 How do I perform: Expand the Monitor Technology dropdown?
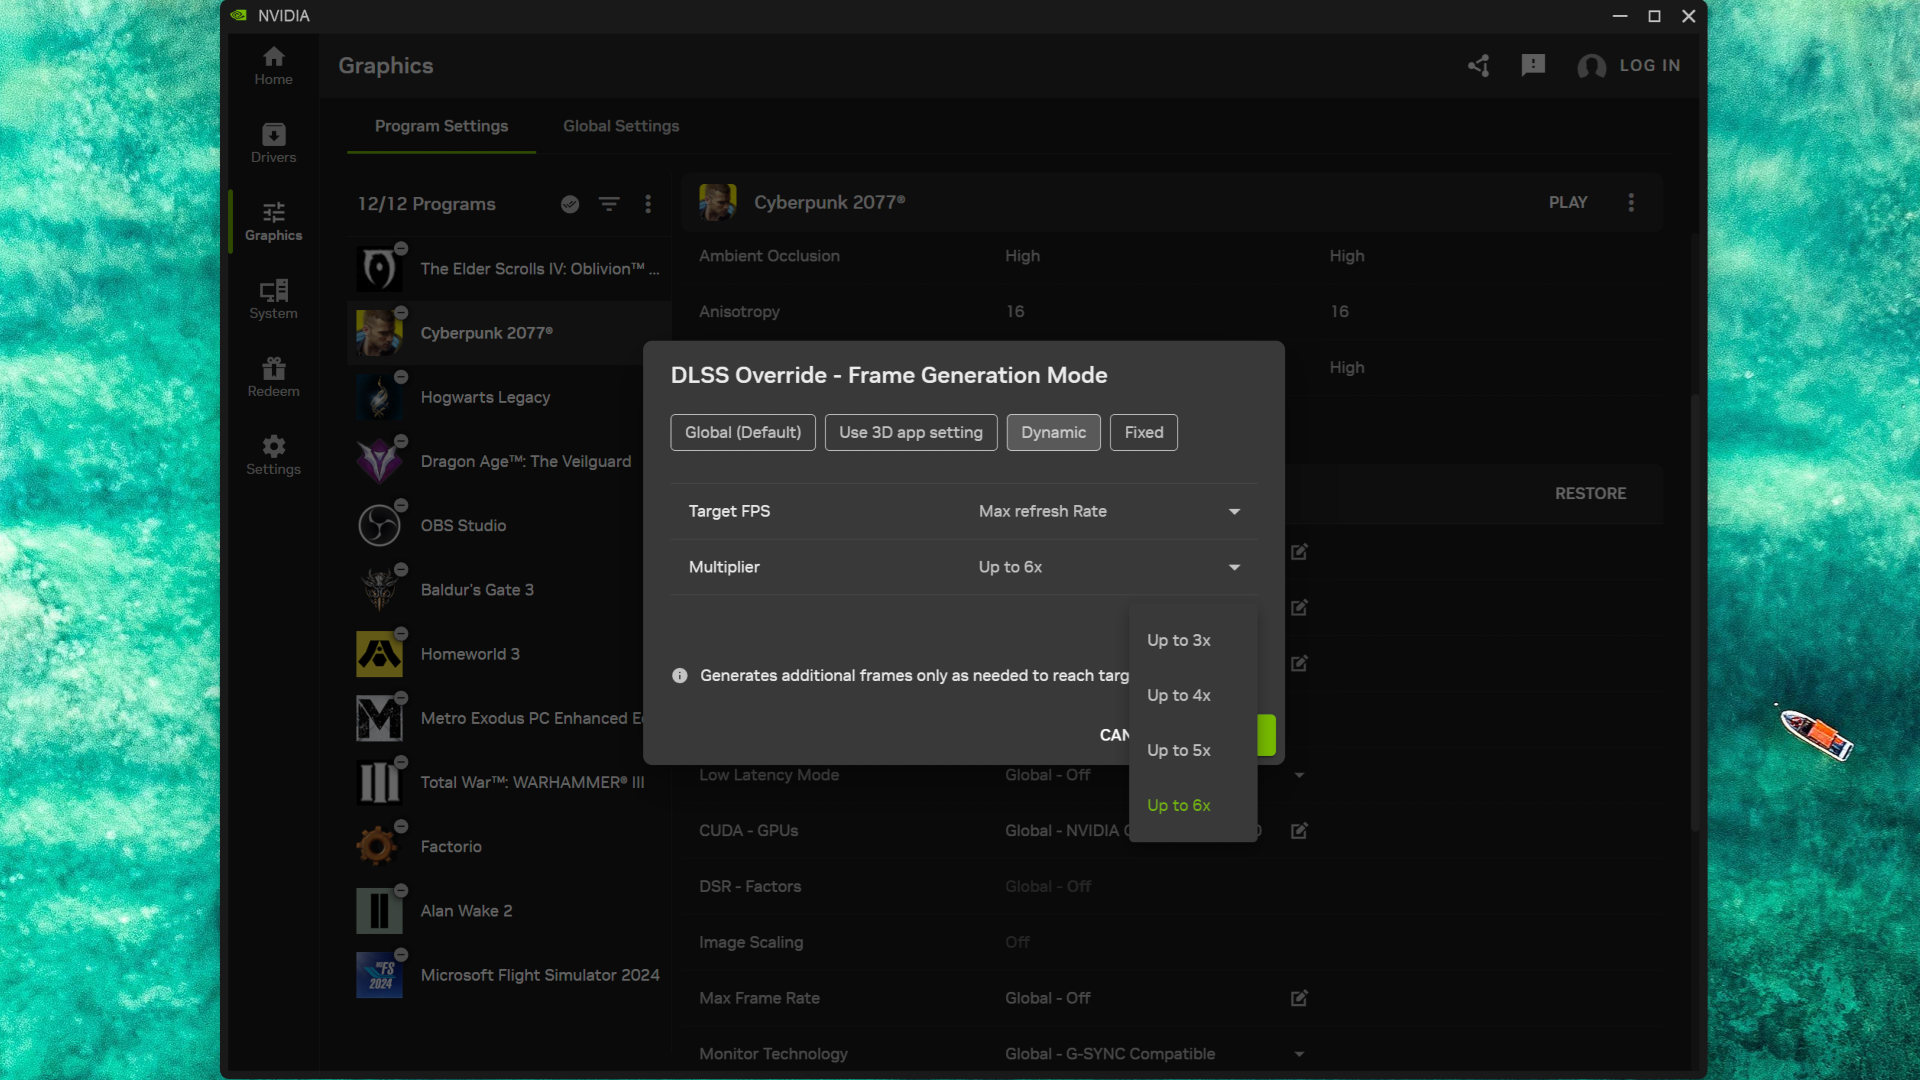tap(1298, 1053)
